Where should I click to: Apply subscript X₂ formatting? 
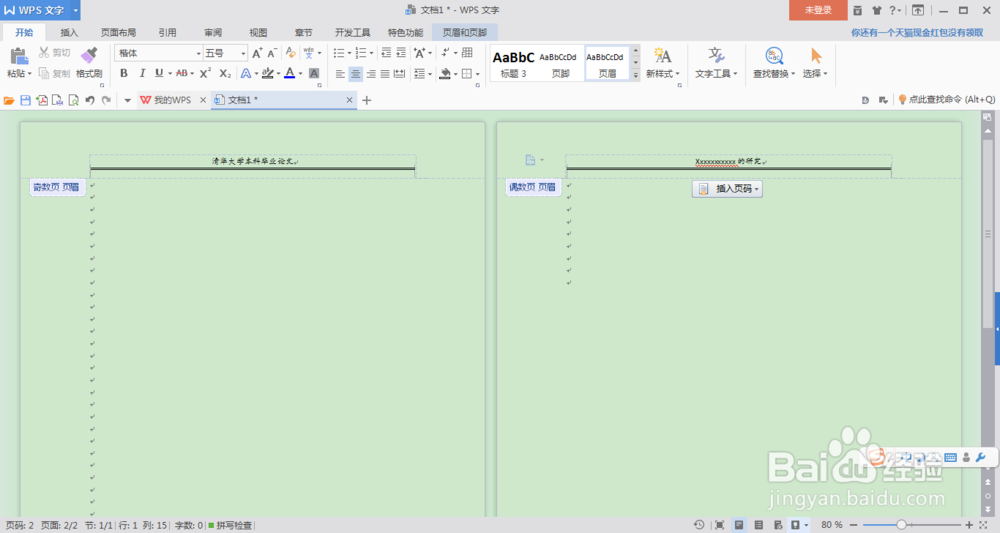point(224,73)
